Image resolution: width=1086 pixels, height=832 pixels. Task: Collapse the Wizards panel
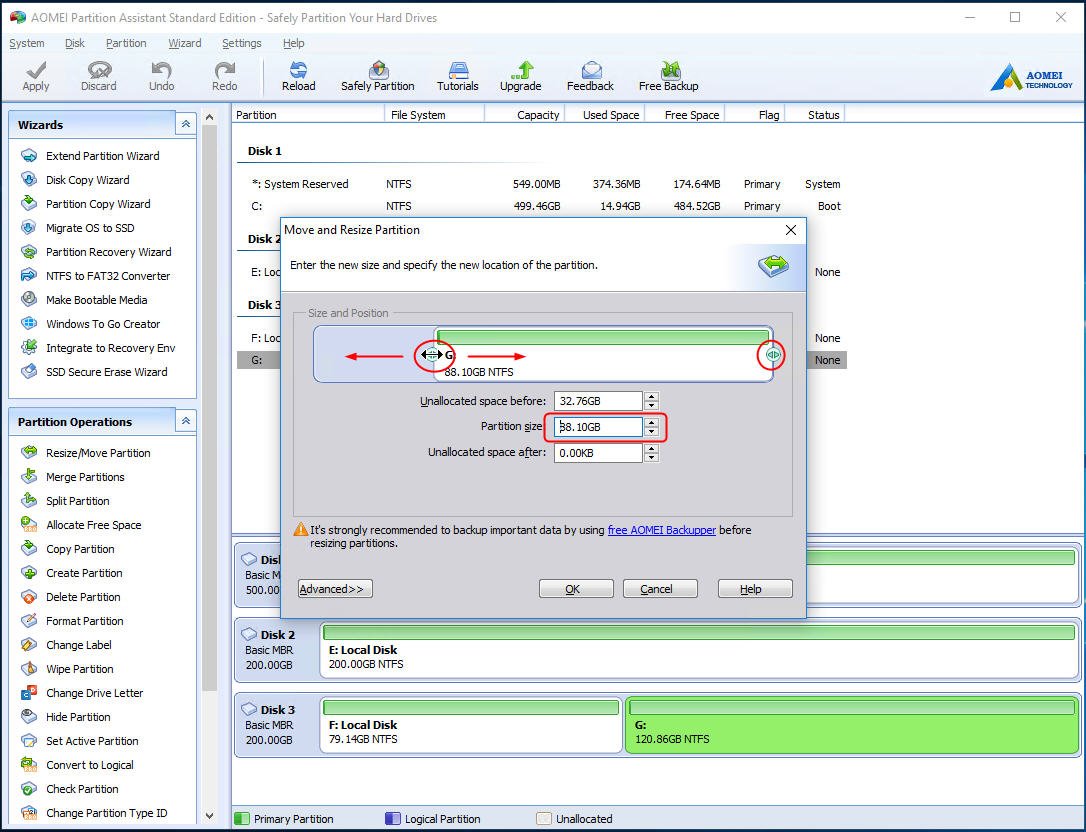click(x=186, y=125)
